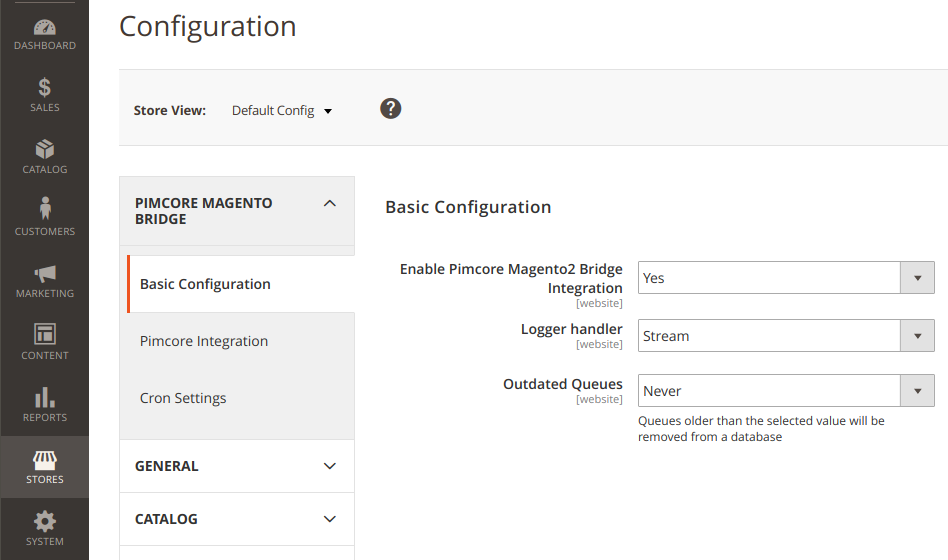Open the Logger handler dropdown
The image size is (948, 560).
(x=785, y=336)
